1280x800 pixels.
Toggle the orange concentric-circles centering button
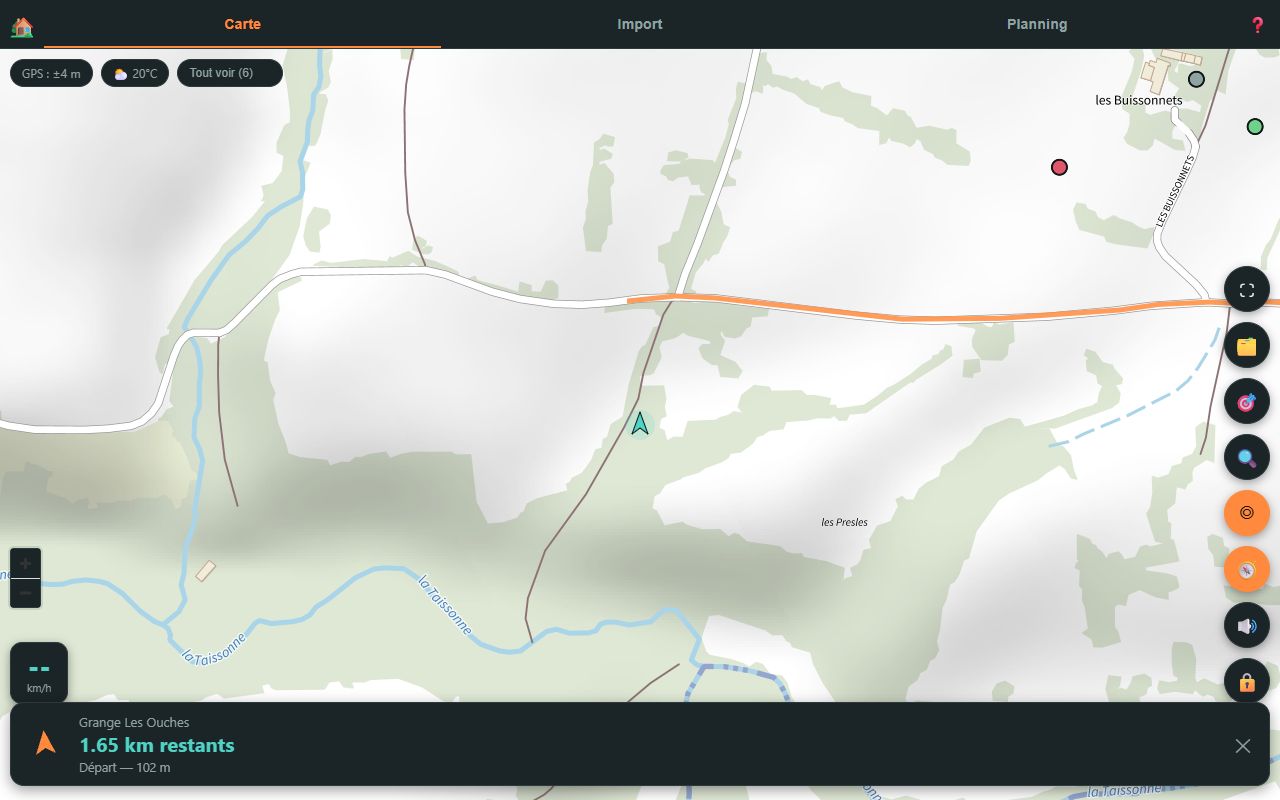click(x=1247, y=513)
